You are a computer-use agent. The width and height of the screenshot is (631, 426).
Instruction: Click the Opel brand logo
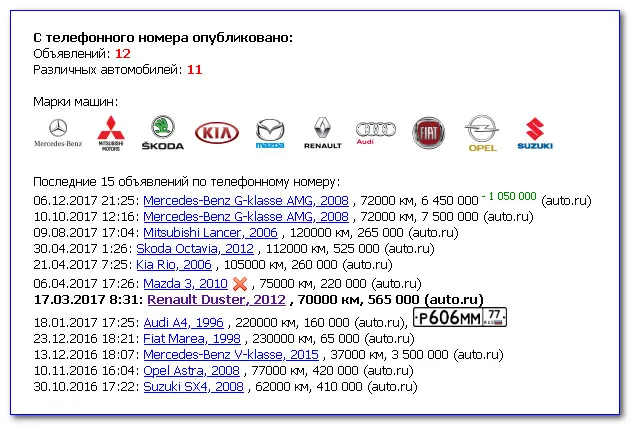(x=482, y=134)
